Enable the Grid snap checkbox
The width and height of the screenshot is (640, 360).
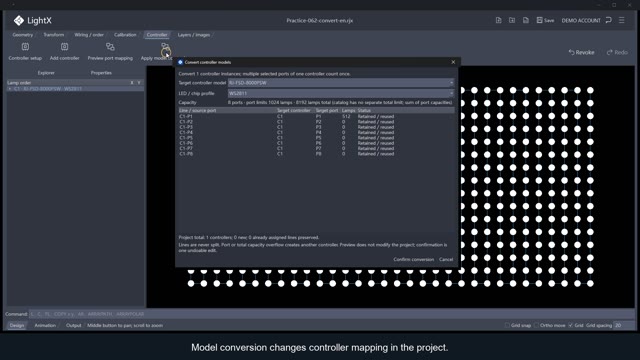pos(507,325)
